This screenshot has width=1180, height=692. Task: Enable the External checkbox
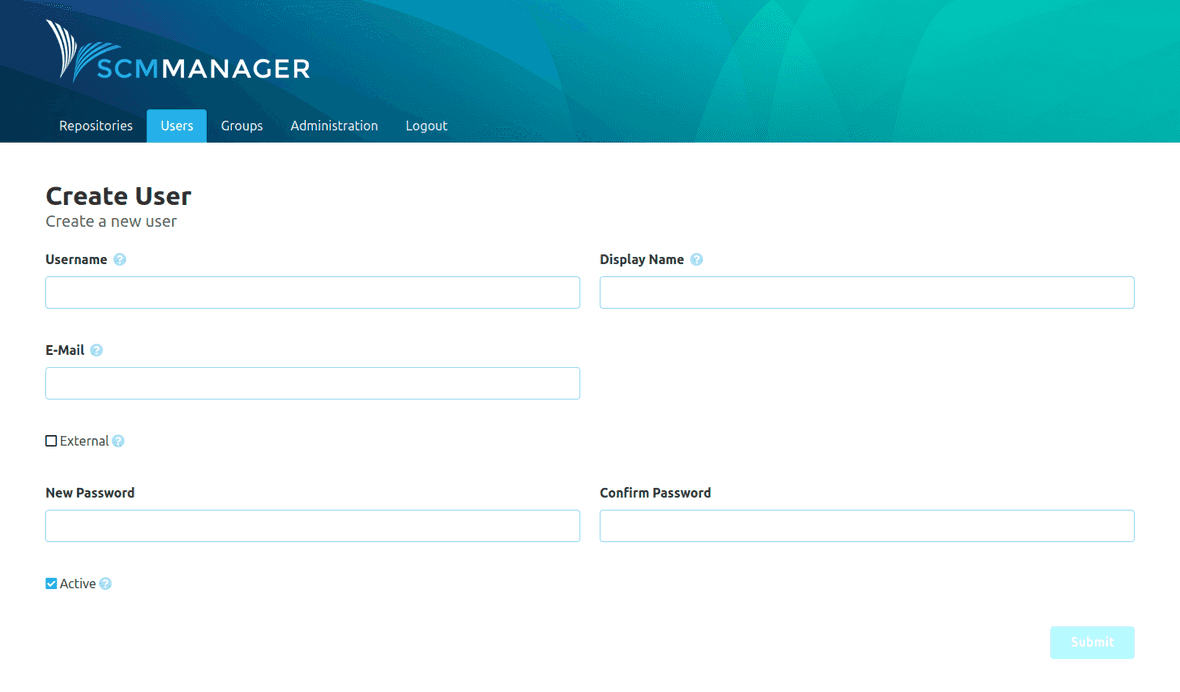click(50, 440)
